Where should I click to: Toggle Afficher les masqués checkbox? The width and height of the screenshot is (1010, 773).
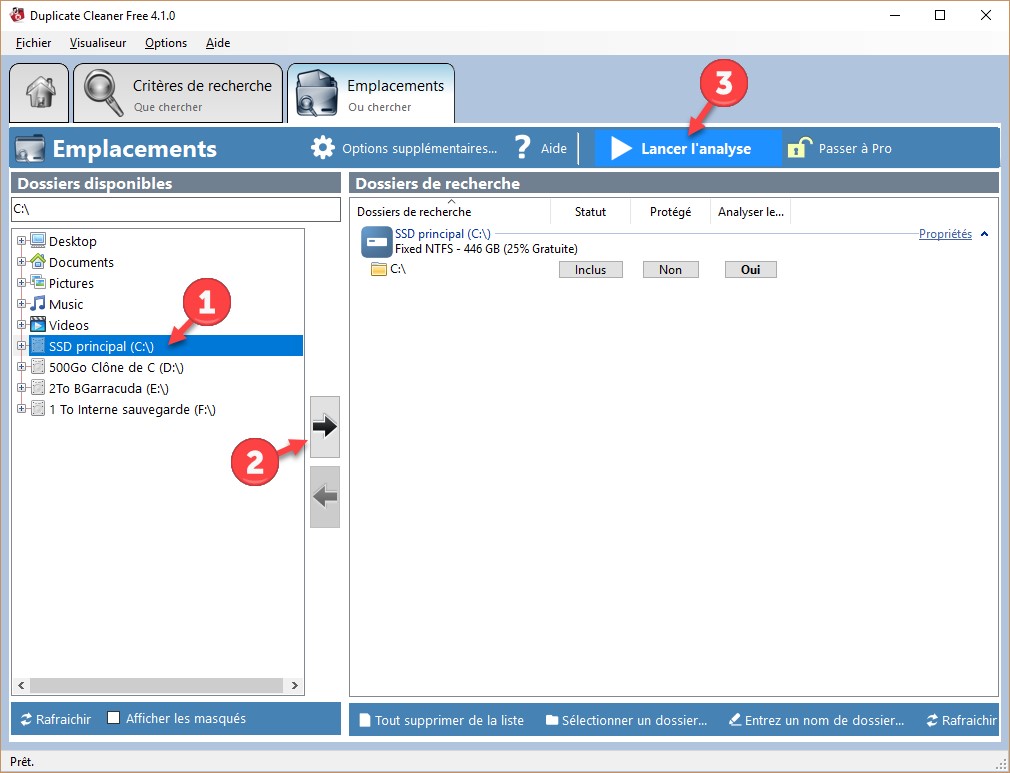coord(114,718)
